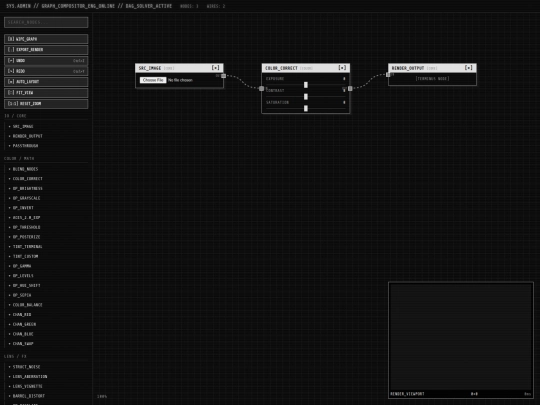Screen dimensions: 540x405
Task: Add the STRUCT_NOISE node from sidebar
Action: click(46, 367)
